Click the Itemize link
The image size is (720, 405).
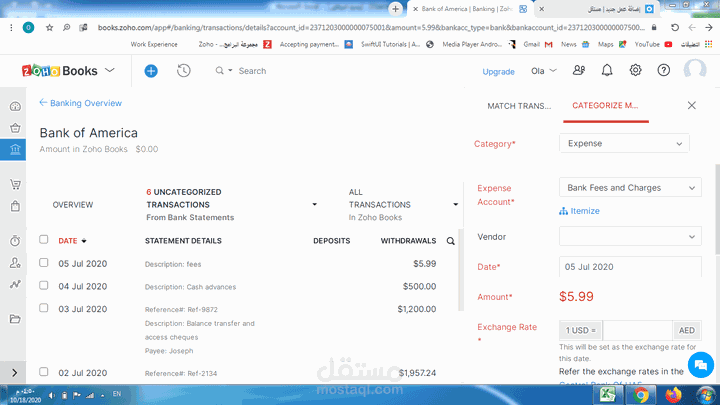click(579, 211)
